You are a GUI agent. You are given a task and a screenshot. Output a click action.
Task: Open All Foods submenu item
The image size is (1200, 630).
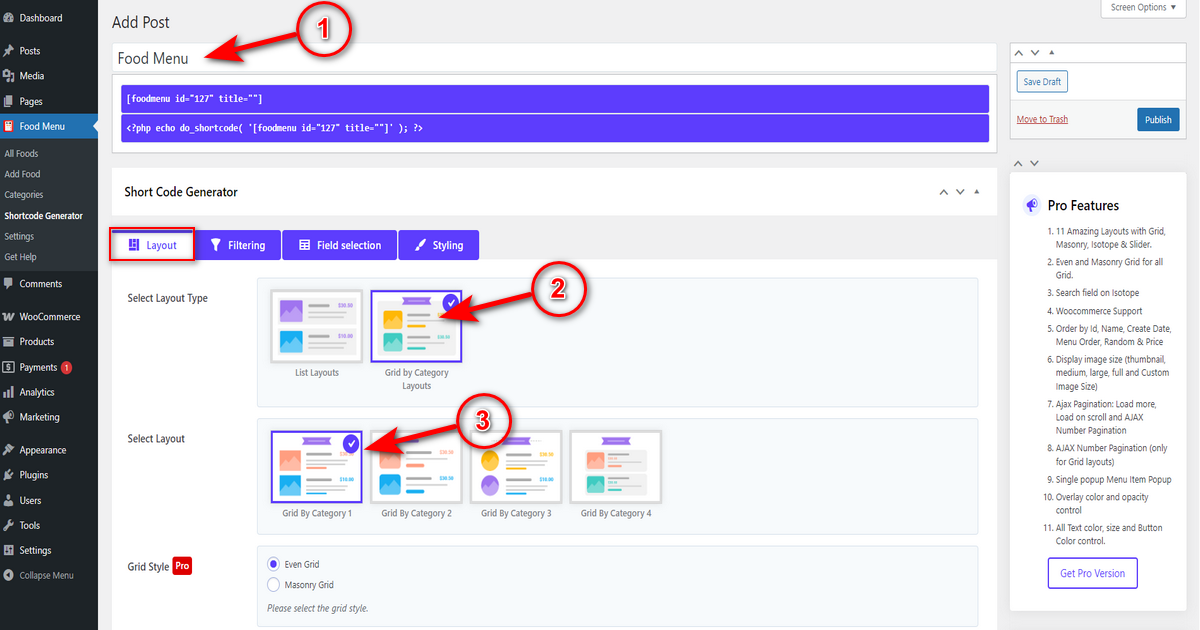(21, 154)
